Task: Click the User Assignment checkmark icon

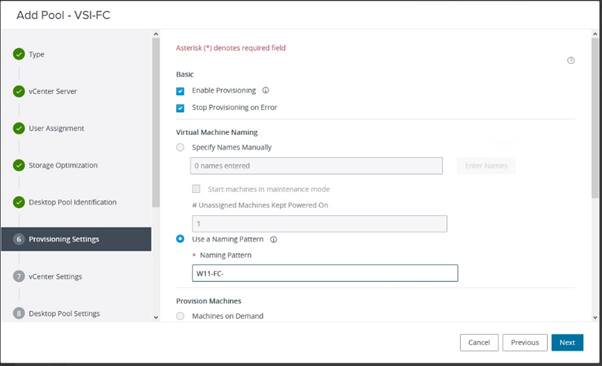Action: [x=19, y=128]
